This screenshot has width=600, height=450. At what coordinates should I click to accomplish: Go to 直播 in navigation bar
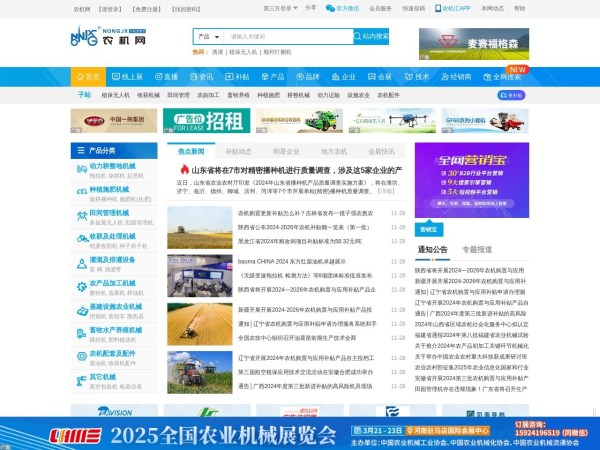point(165,77)
